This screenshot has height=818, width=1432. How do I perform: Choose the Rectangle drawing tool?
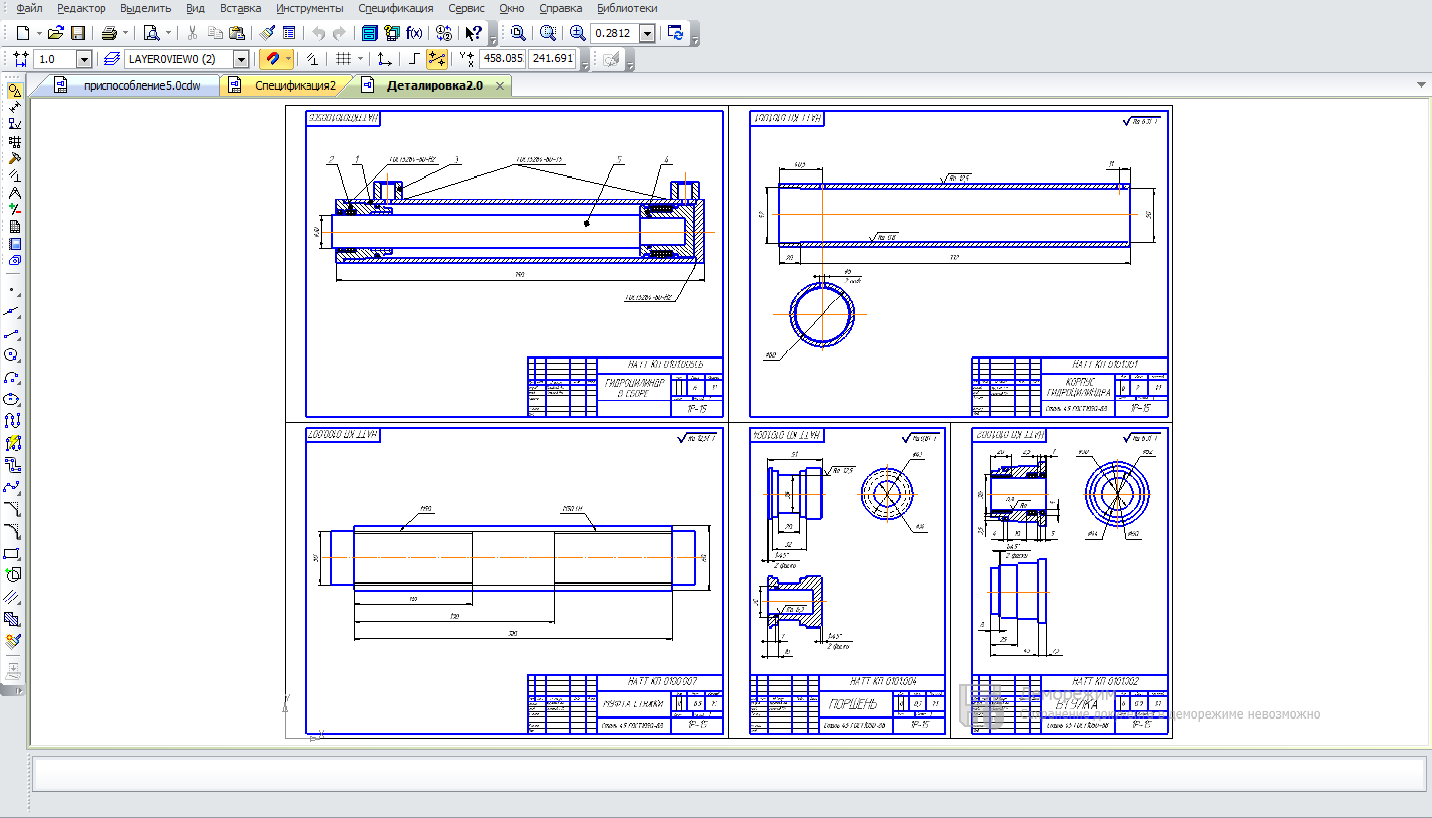pyautogui.click(x=12, y=553)
